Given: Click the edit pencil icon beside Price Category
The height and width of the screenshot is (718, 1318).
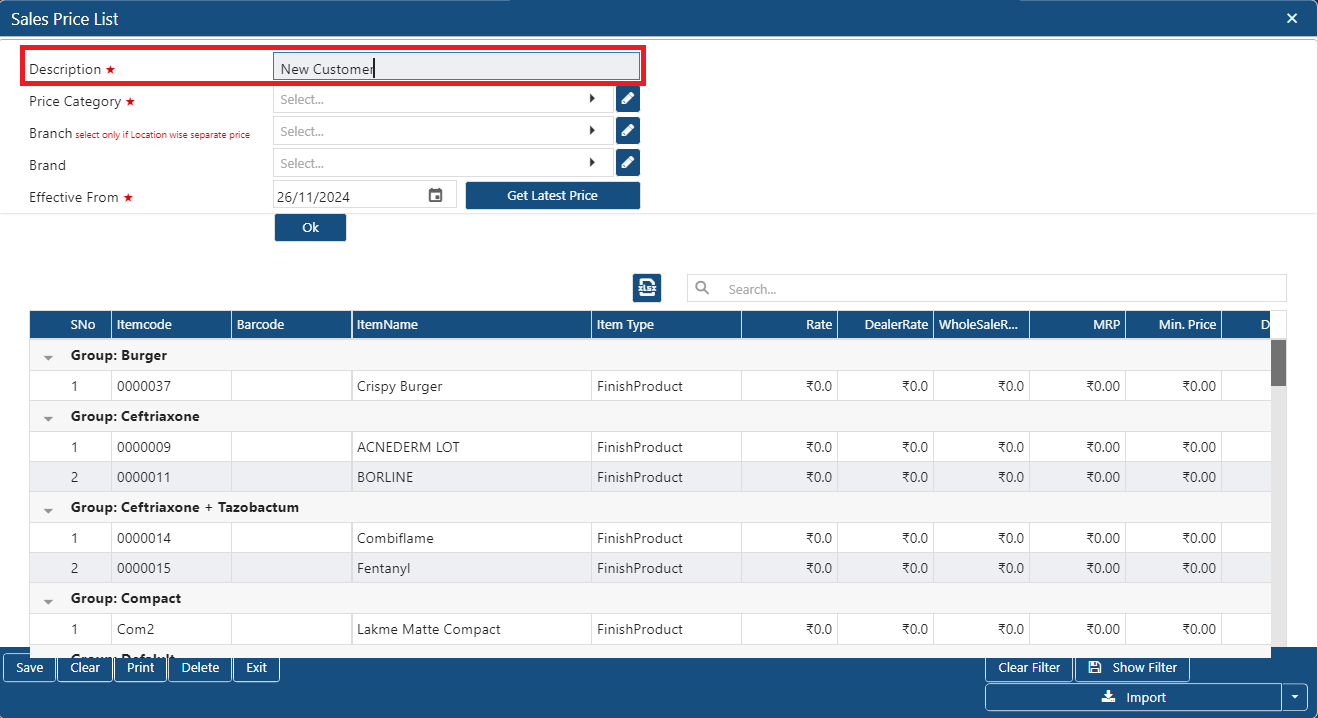Looking at the screenshot, I should pos(628,99).
